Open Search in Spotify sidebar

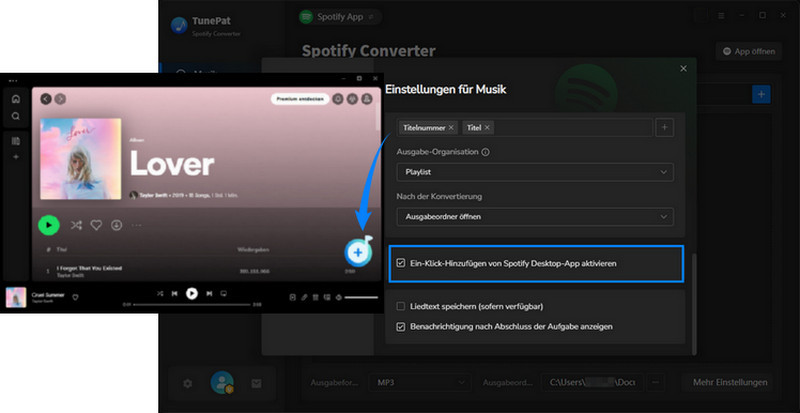pos(16,116)
